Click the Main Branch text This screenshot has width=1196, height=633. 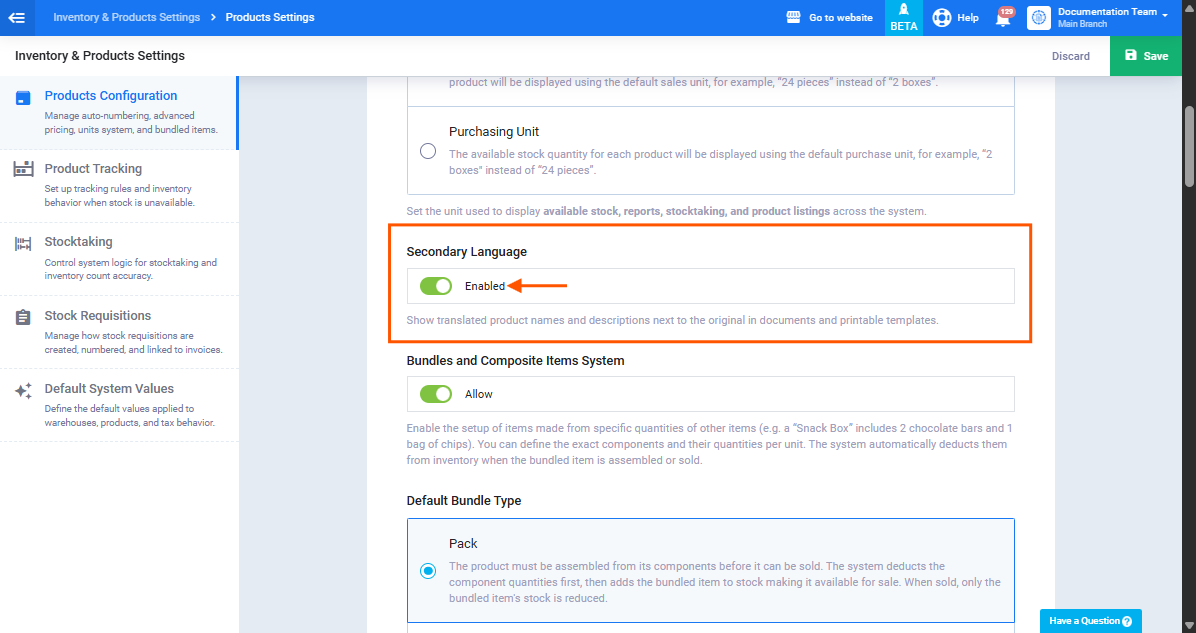(1082, 24)
